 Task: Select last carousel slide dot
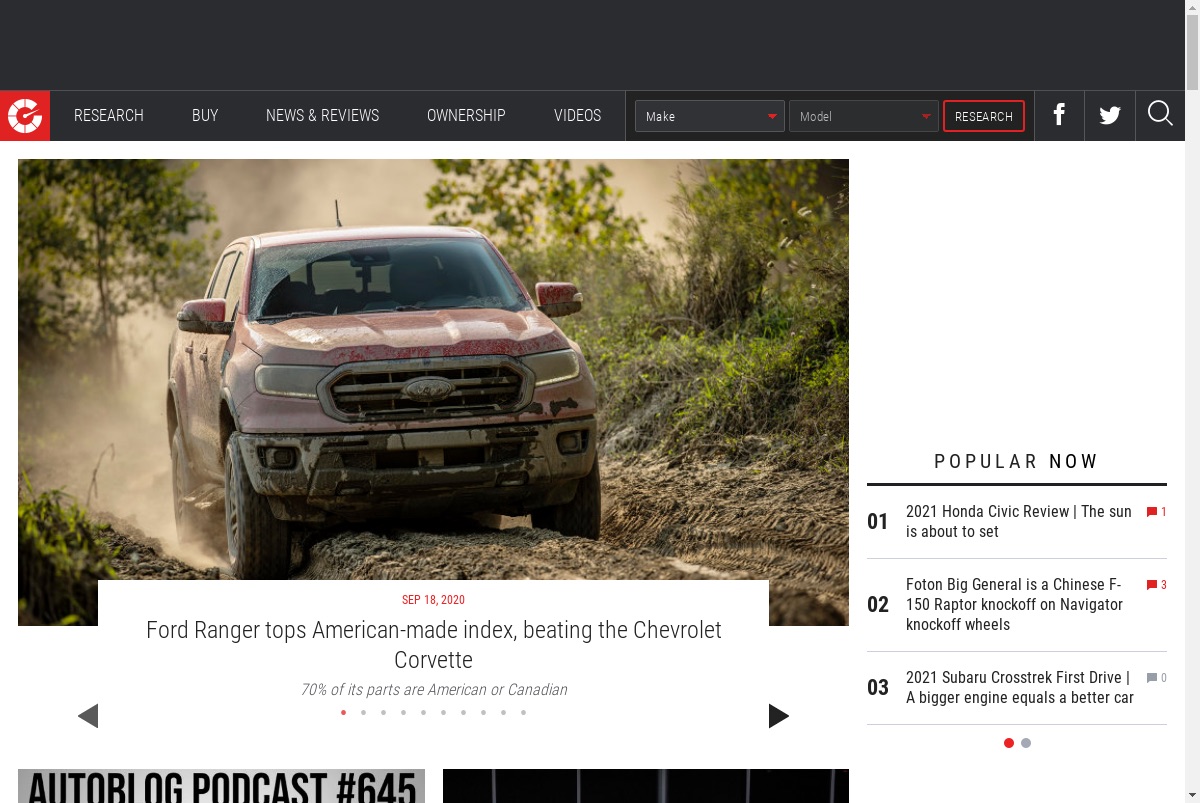click(x=523, y=713)
